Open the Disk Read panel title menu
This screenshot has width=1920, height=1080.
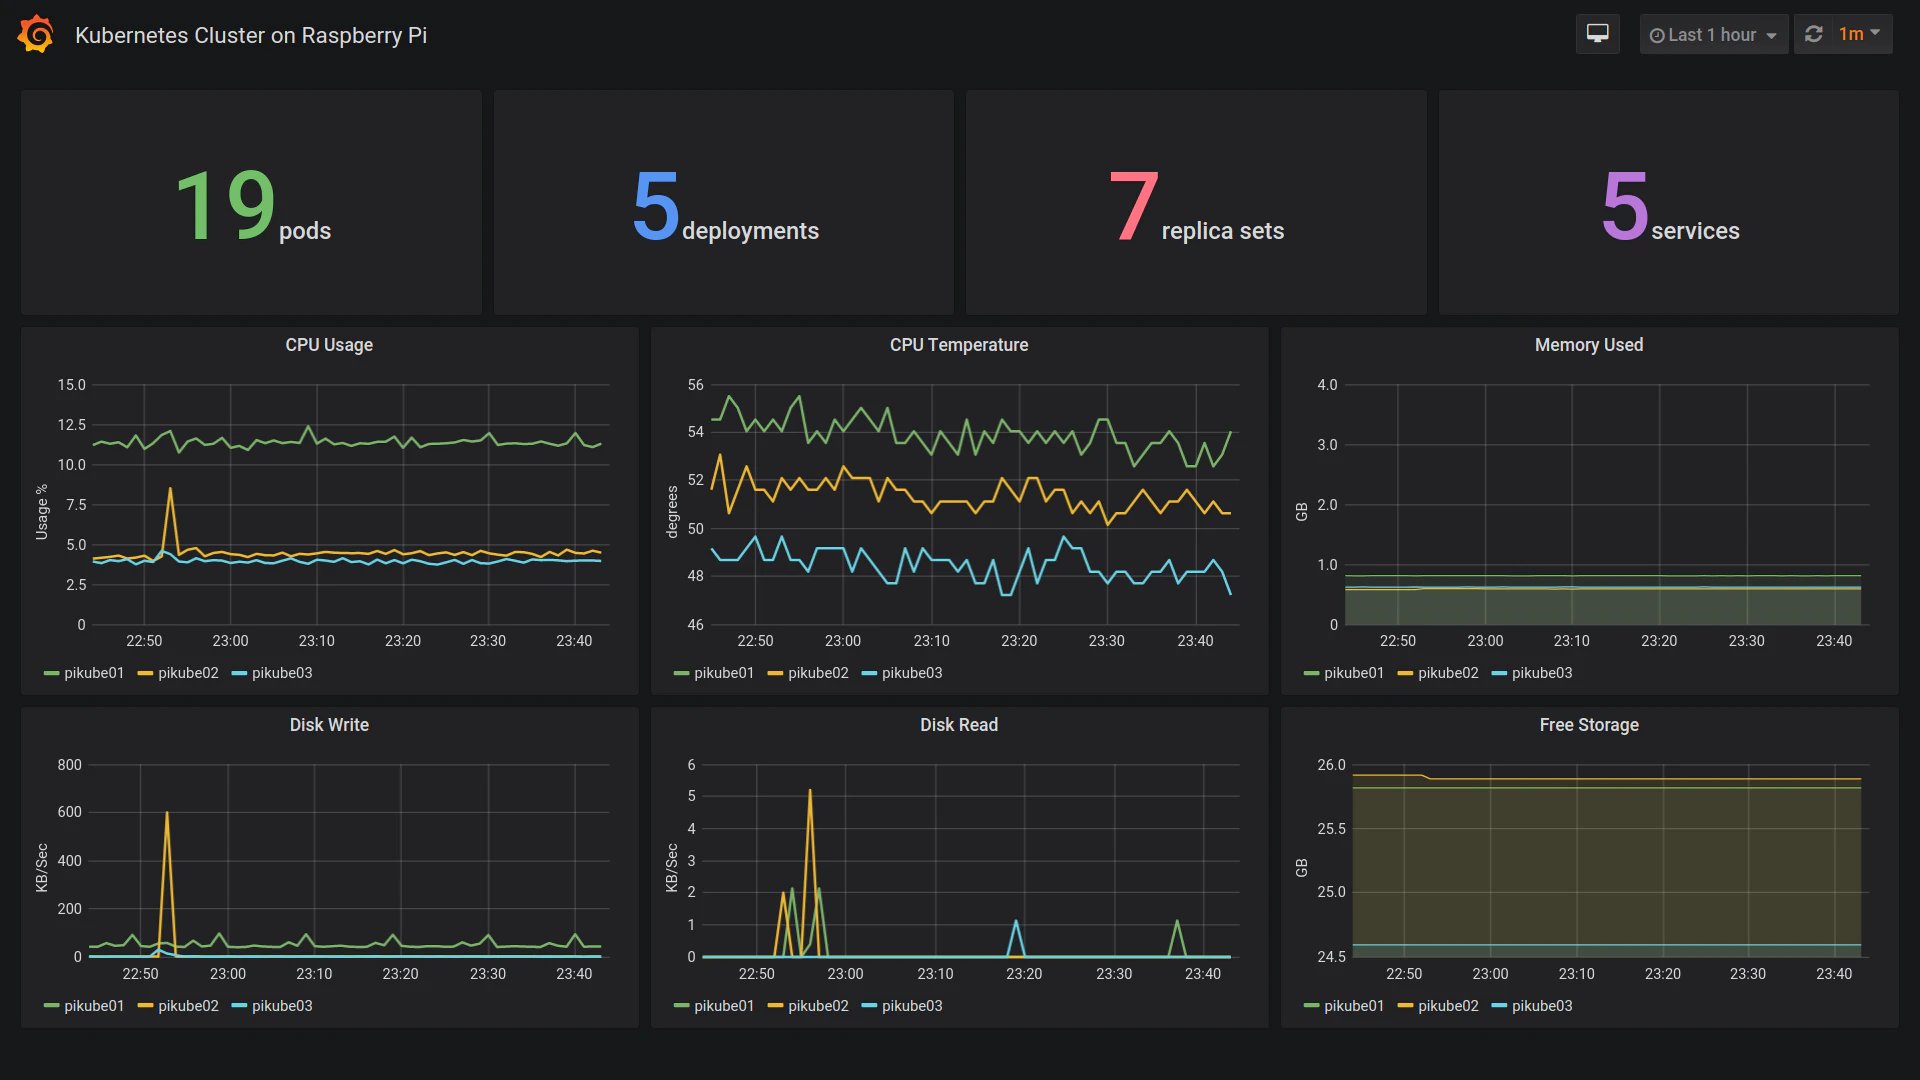(959, 725)
